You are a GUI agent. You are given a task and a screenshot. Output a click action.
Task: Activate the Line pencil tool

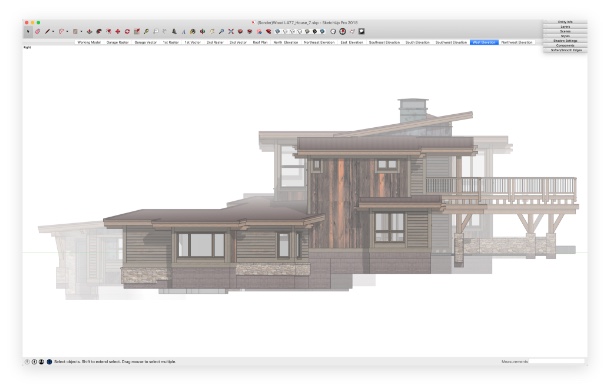47,32
